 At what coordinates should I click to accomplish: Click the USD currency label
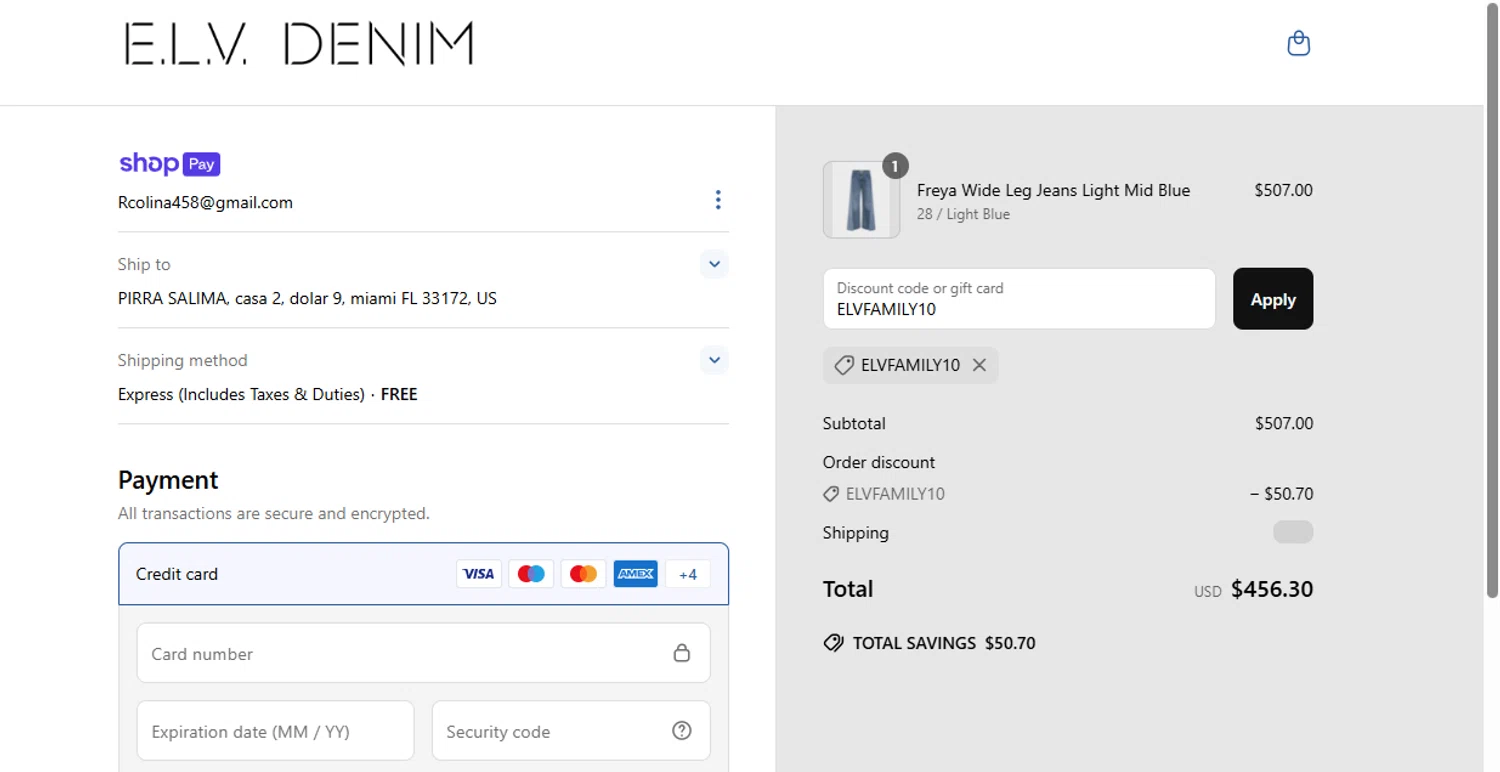coord(1208,592)
